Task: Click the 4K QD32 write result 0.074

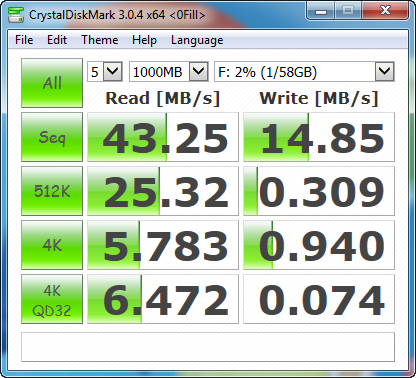Action: pyautogui.click(x=319, y=299)
